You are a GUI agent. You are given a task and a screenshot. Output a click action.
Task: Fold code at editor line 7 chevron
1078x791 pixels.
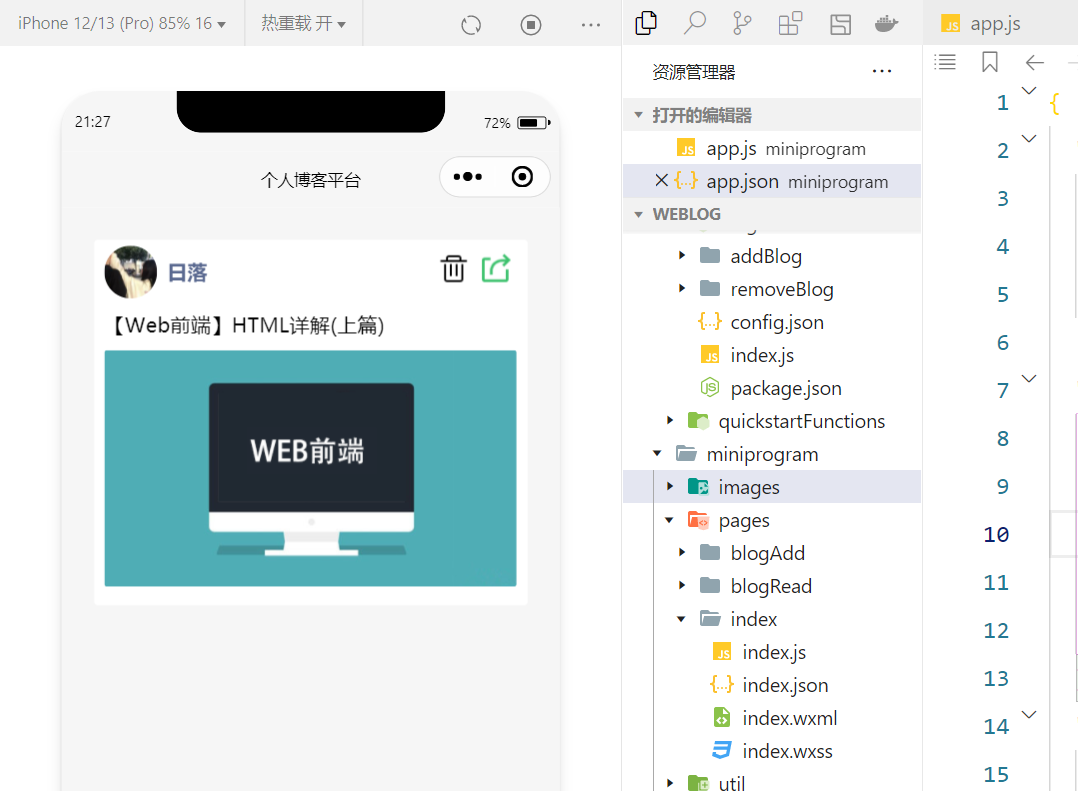click(x=1028, y=379)
